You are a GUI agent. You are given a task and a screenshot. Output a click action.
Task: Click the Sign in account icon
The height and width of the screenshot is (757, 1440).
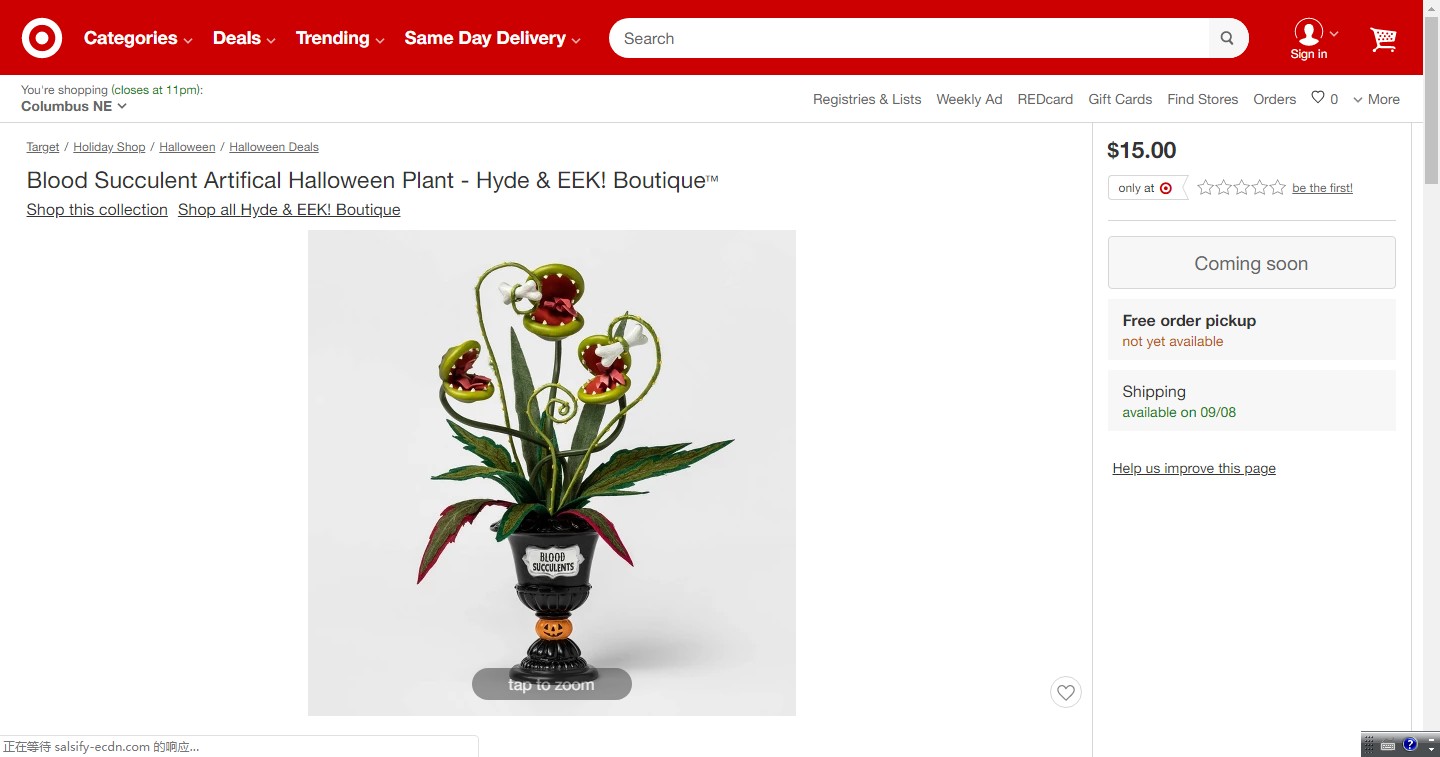(x=1309, y=39)
